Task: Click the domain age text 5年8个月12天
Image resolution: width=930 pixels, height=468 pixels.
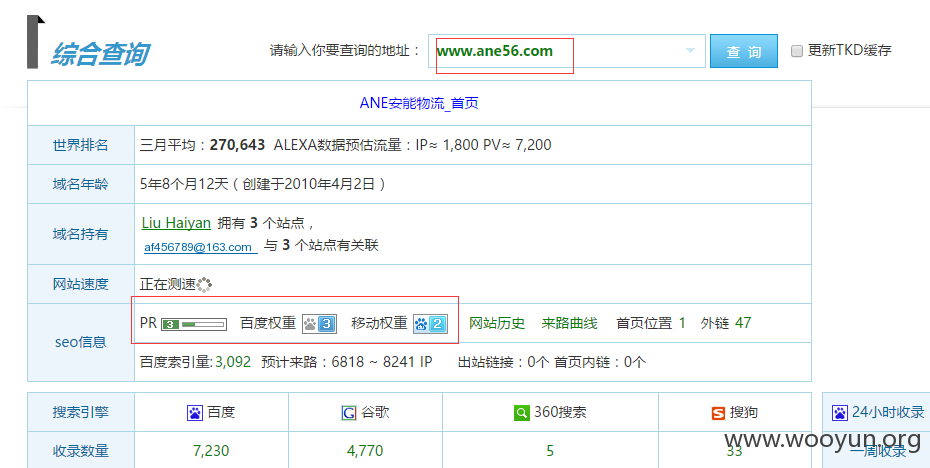Action: [184, 184]
